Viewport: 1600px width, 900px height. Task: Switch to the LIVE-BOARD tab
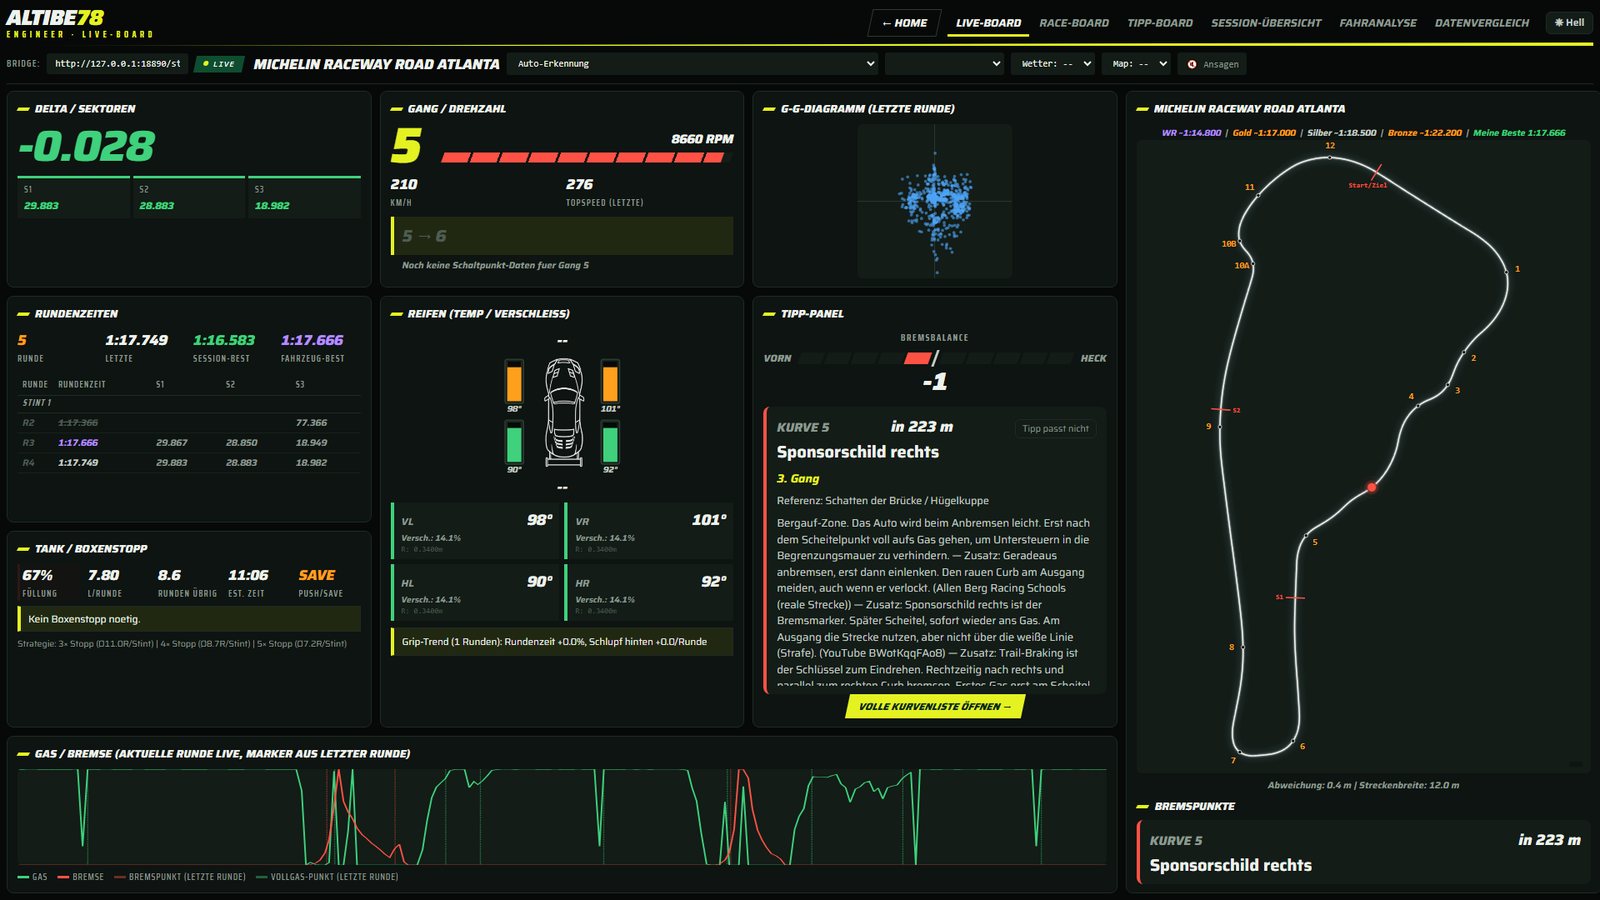tap(988, 23)
